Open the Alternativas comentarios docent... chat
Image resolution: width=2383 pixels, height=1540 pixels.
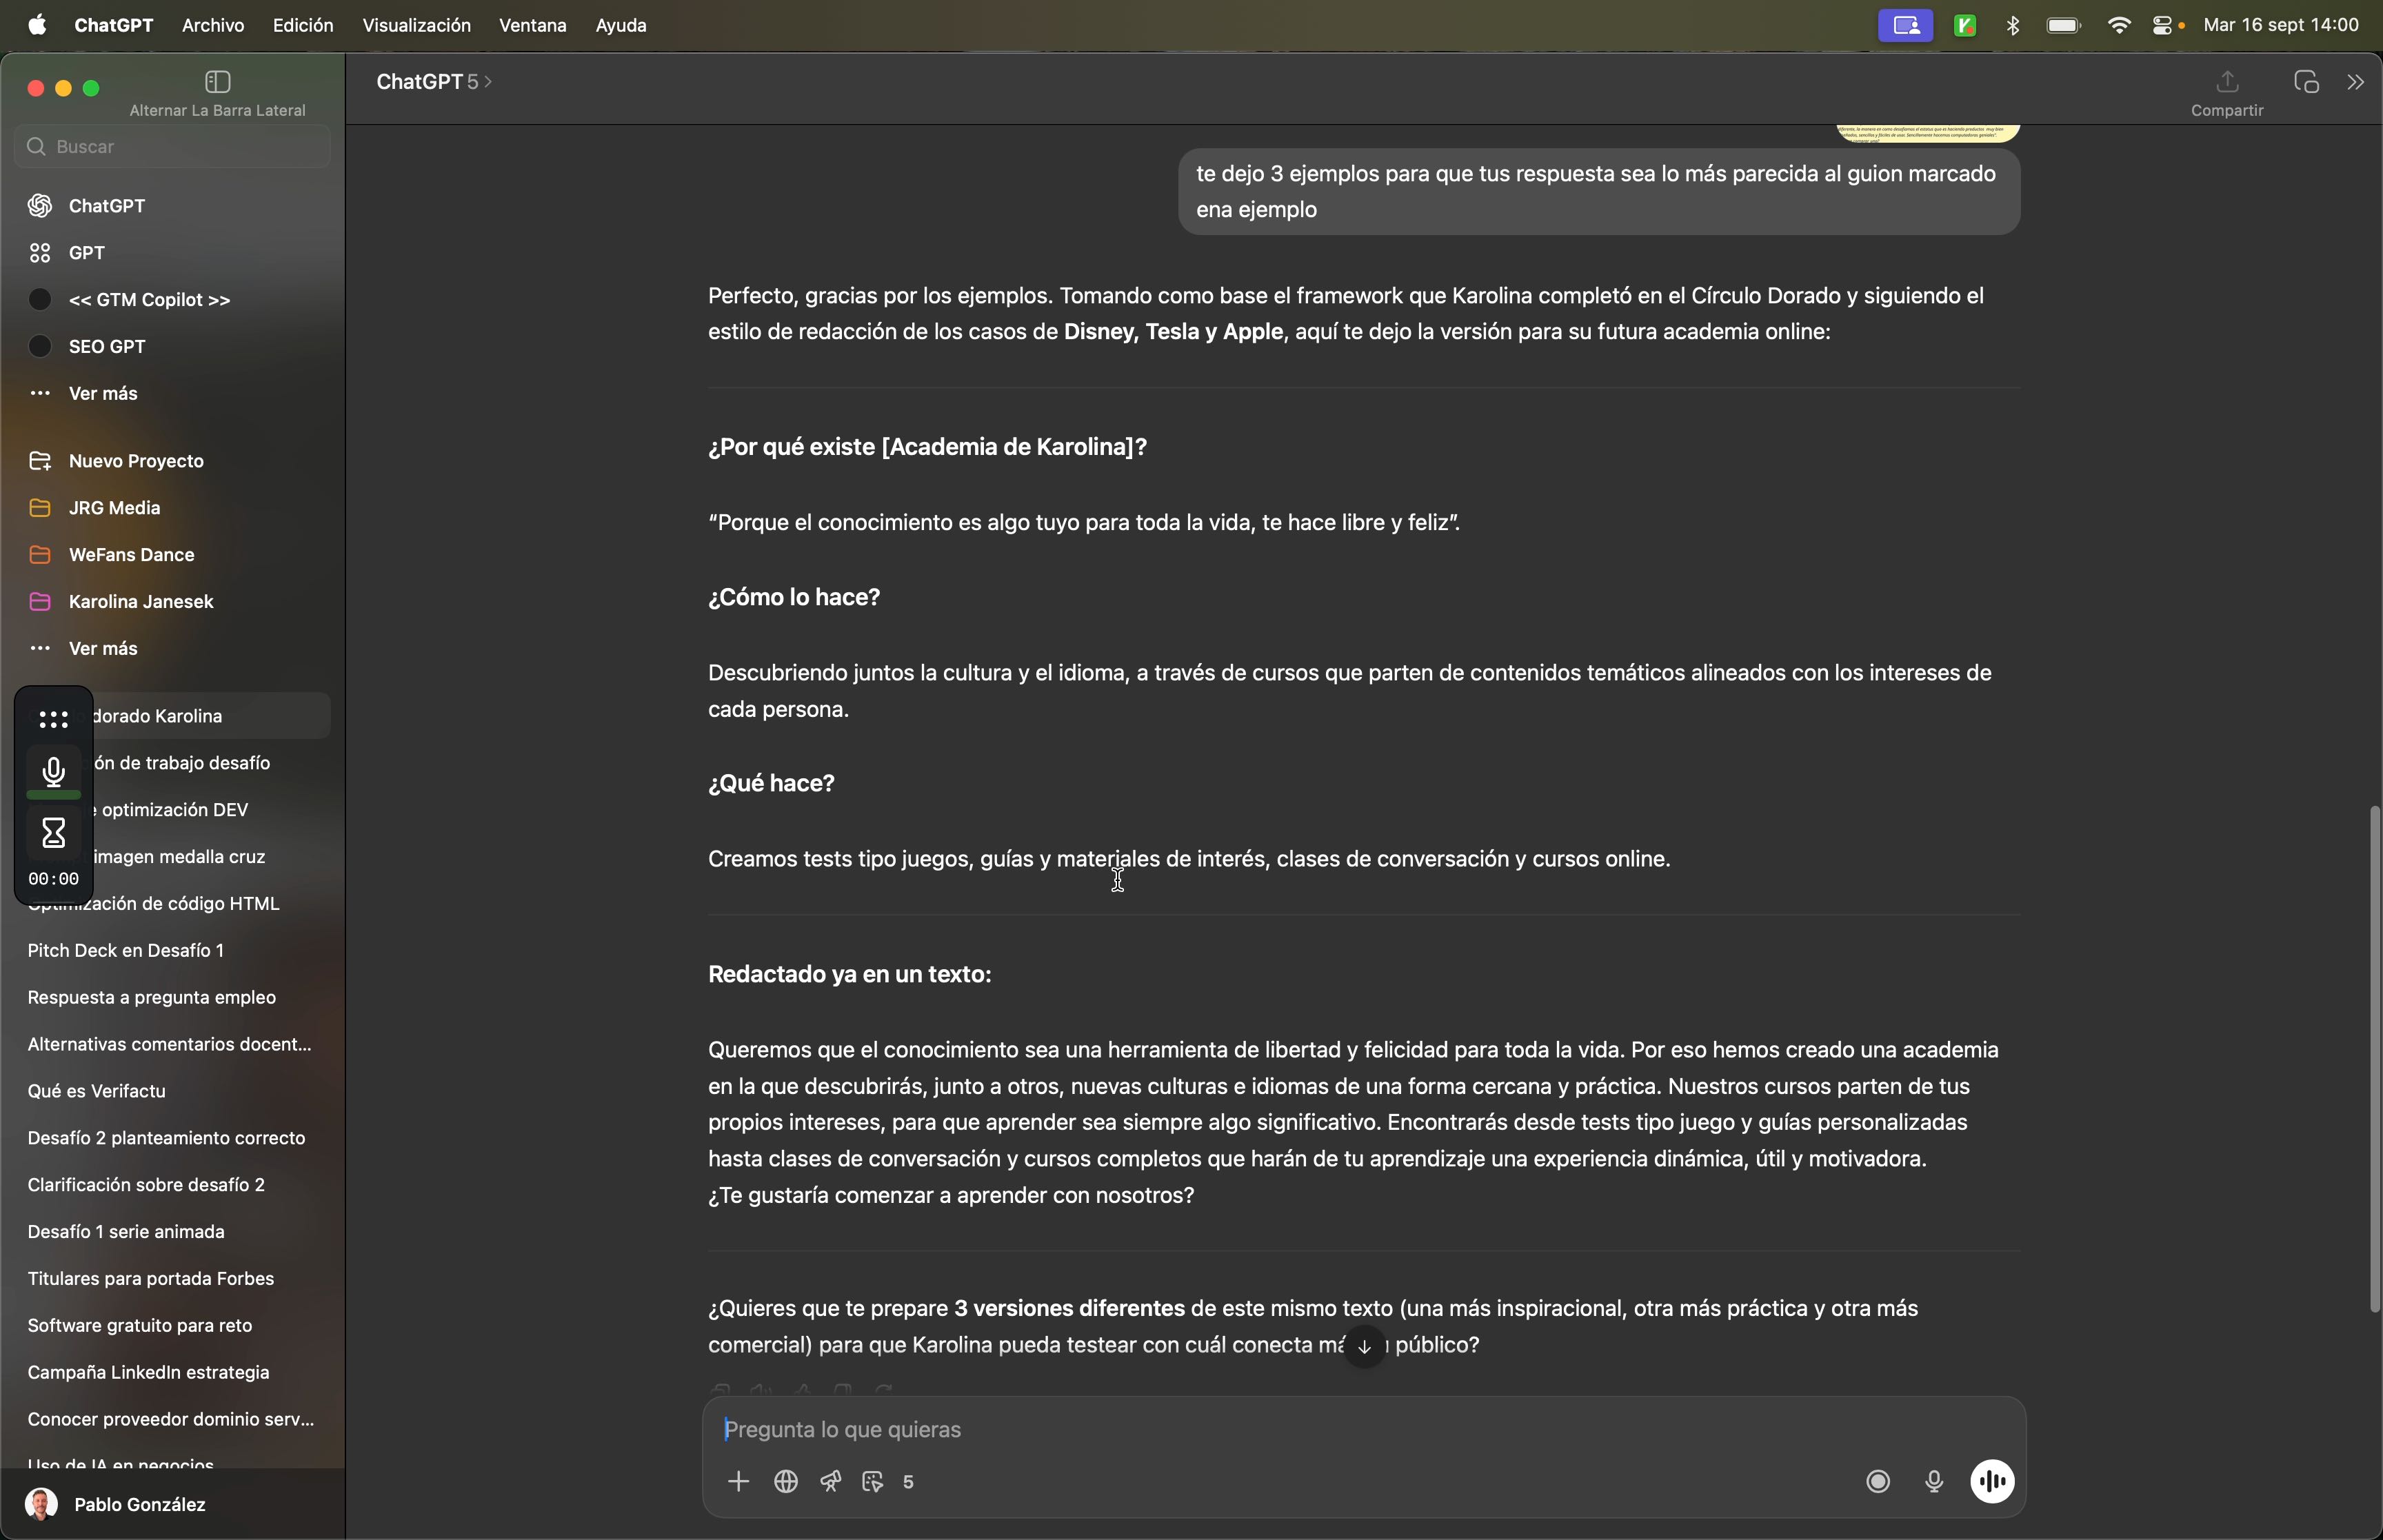tap(172, 1045)
